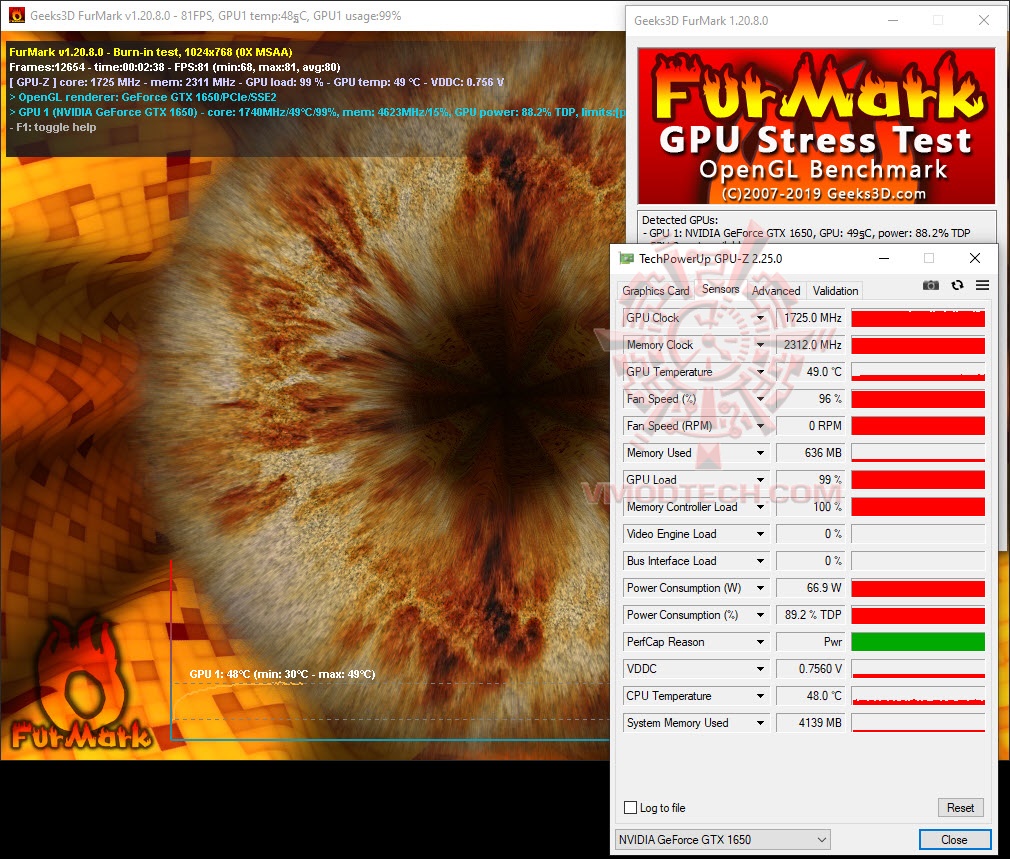Open the Bus Interface Load dropdown
The height and width of the screenshot is (859, 1010).
pyautogui.click(x=760, y=562)
